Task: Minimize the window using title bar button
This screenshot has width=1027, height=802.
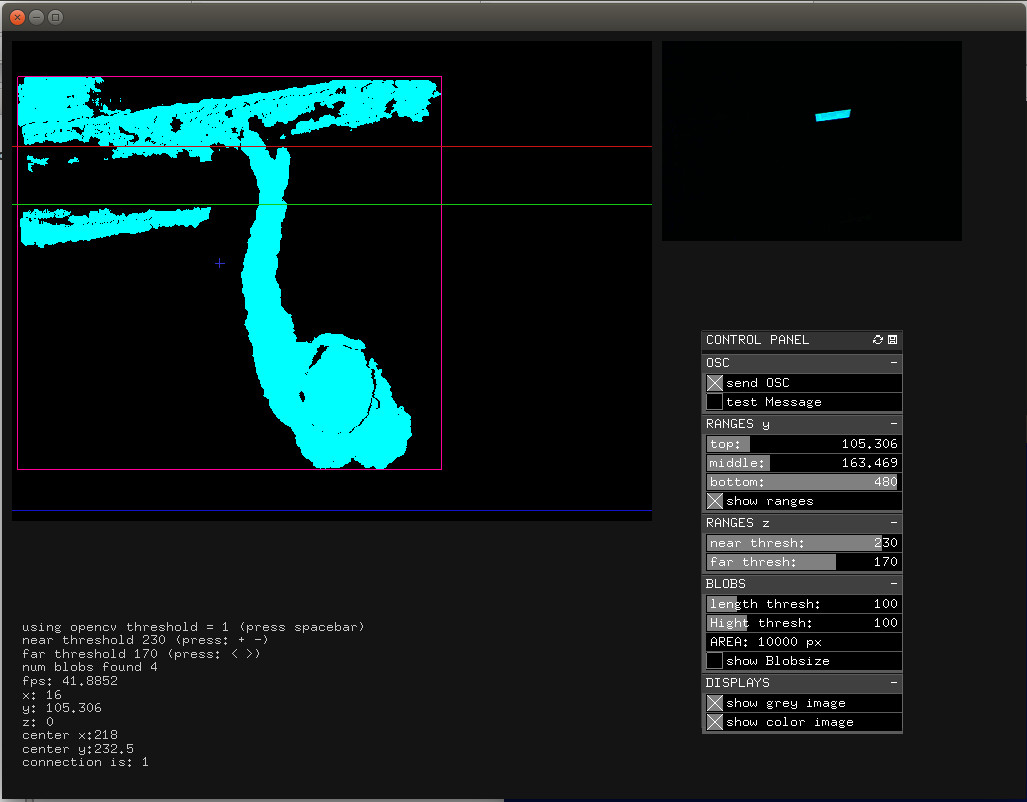Action: [36, 17]
